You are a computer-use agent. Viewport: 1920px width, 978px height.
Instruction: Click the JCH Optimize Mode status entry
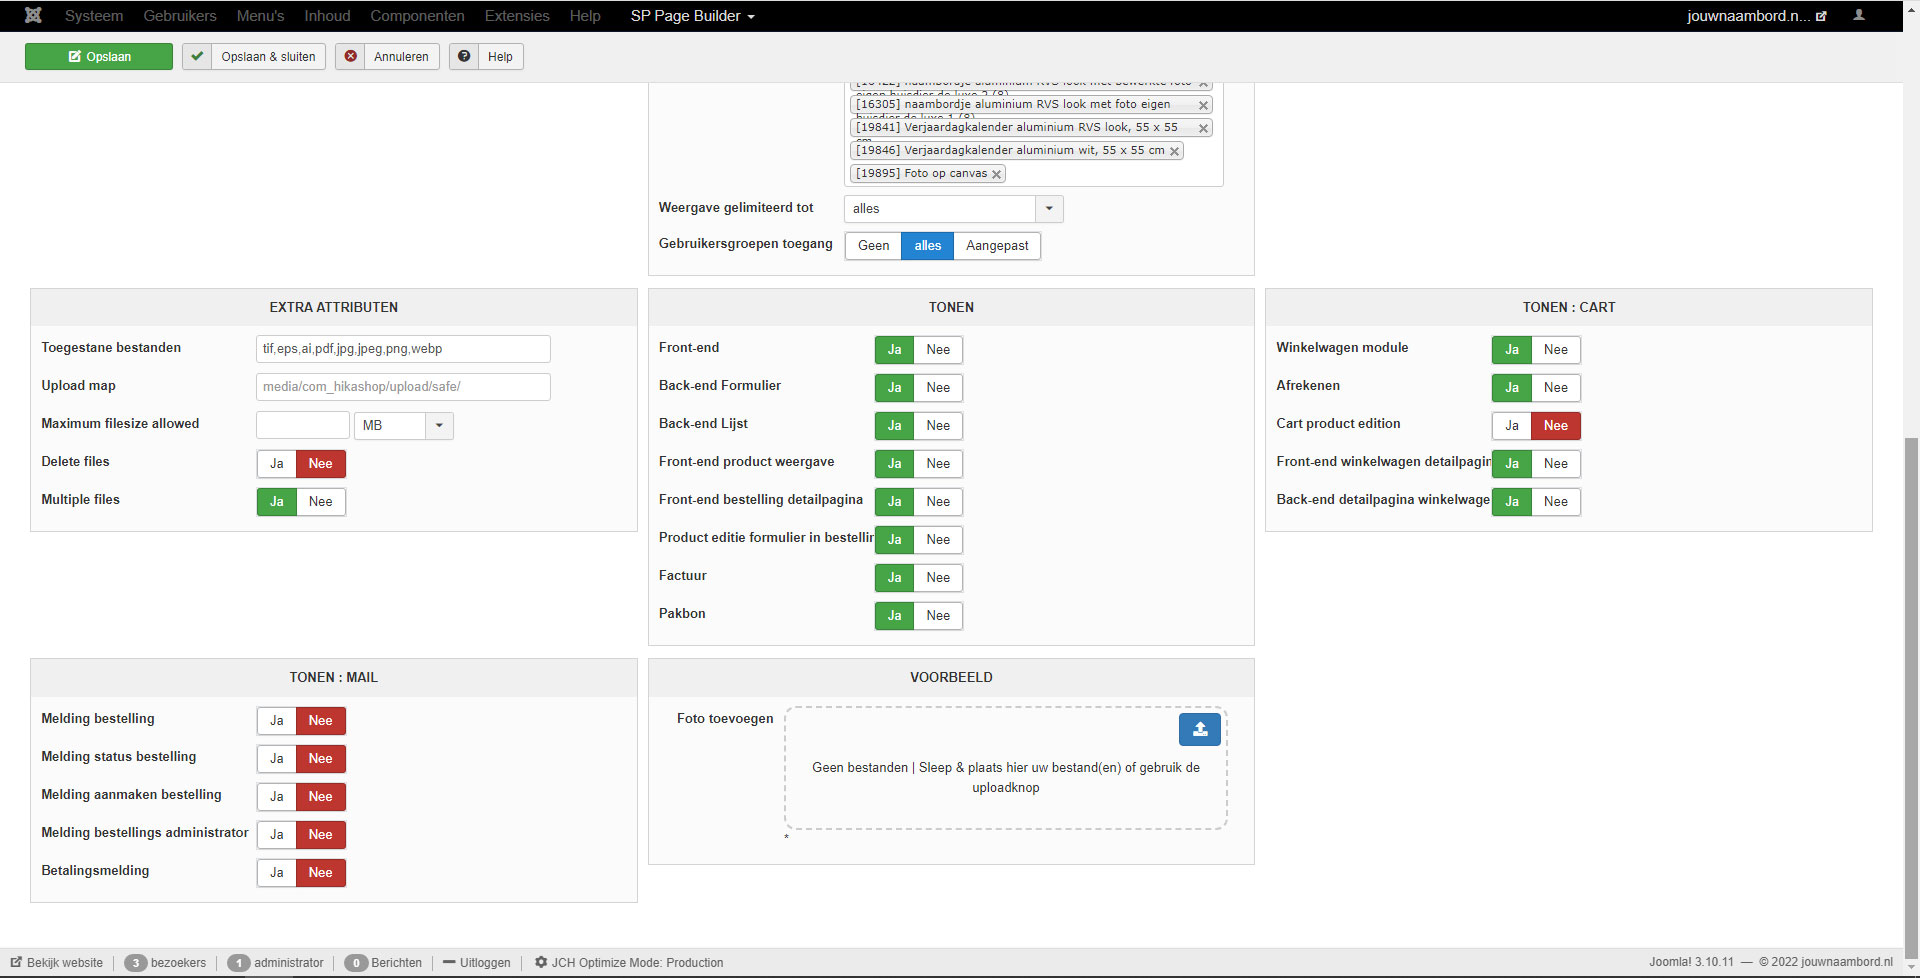629,963
